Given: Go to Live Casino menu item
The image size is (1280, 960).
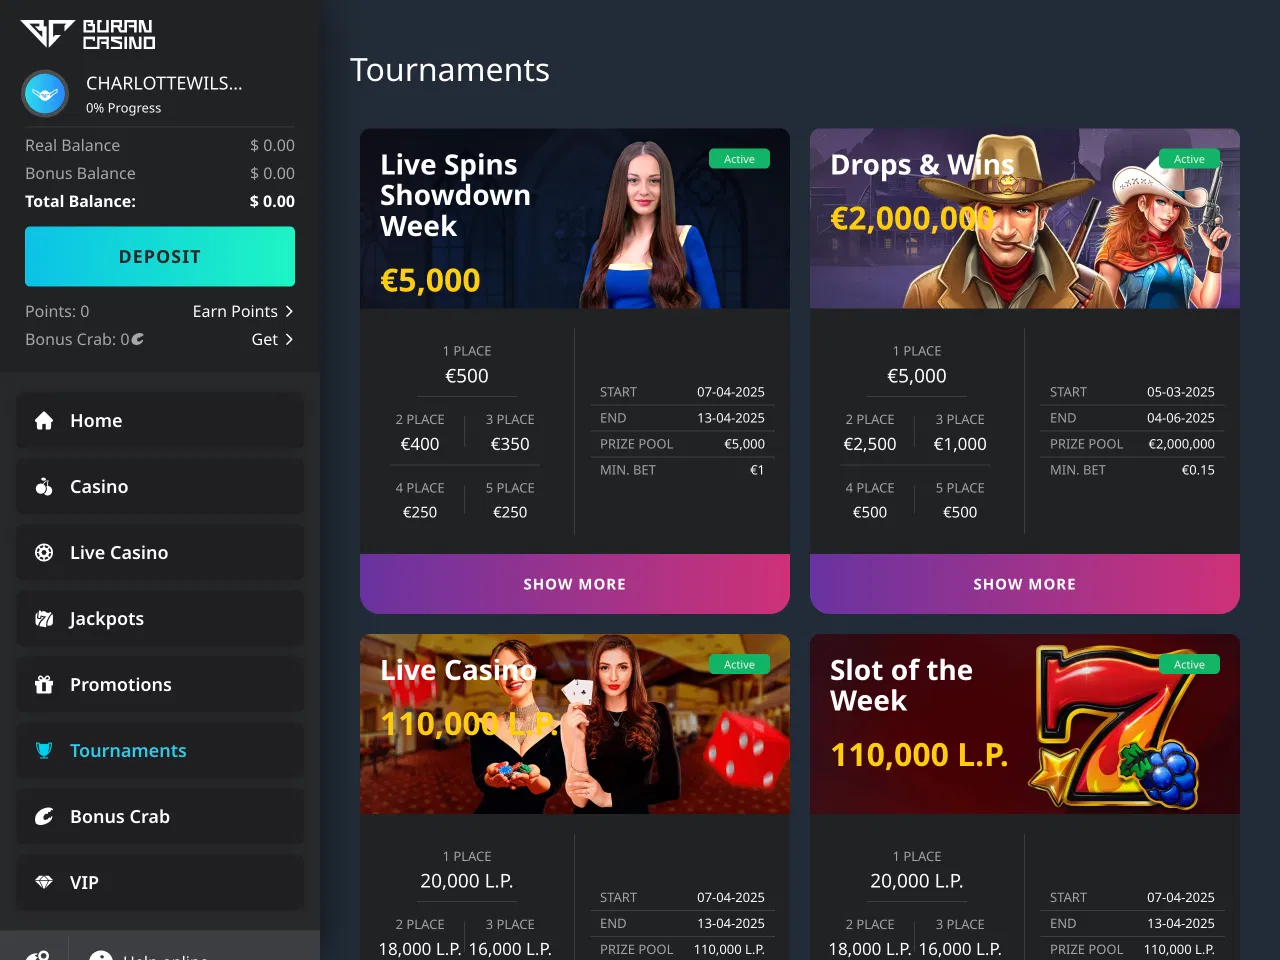Looking at the screenshot, I should coord(160,553).
